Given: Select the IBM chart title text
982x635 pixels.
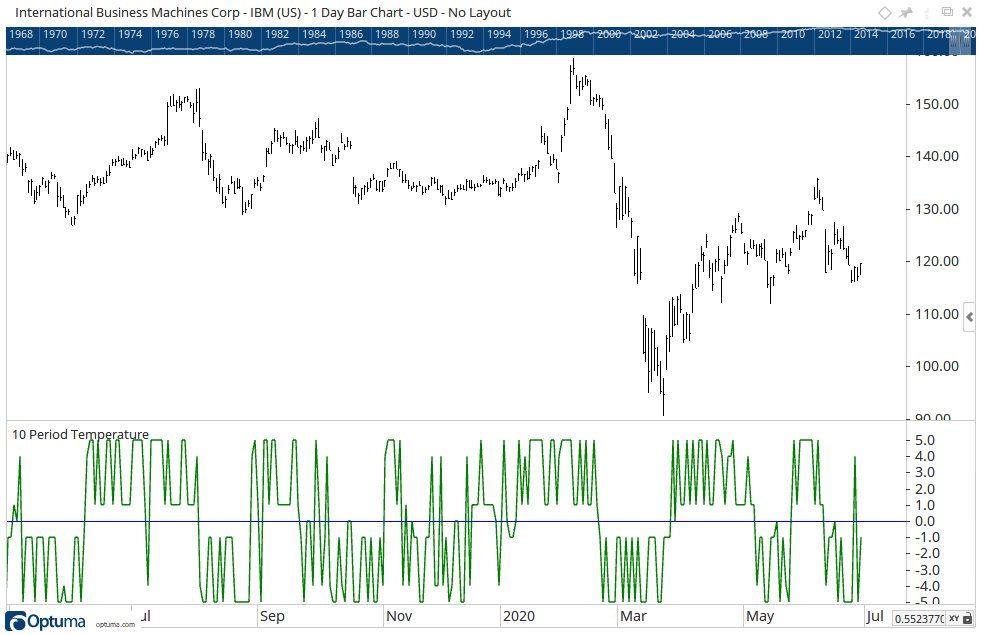Looking at the screenshot, I should click(x=262, y=13).
